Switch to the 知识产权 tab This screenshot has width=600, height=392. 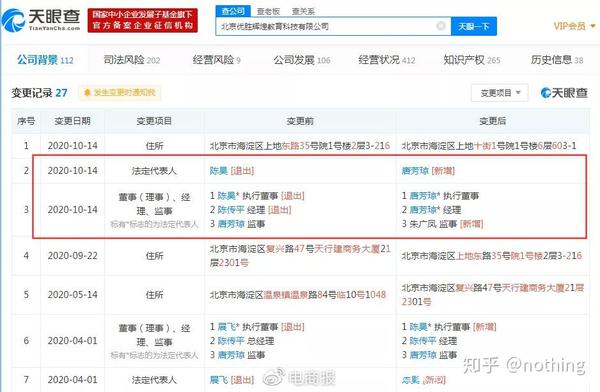[471, 60]
